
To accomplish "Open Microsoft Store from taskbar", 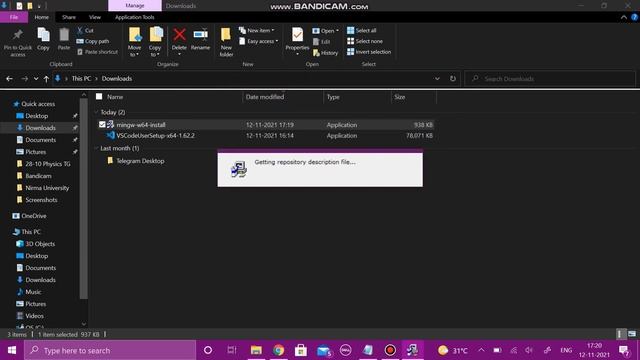I will (301, 350).
